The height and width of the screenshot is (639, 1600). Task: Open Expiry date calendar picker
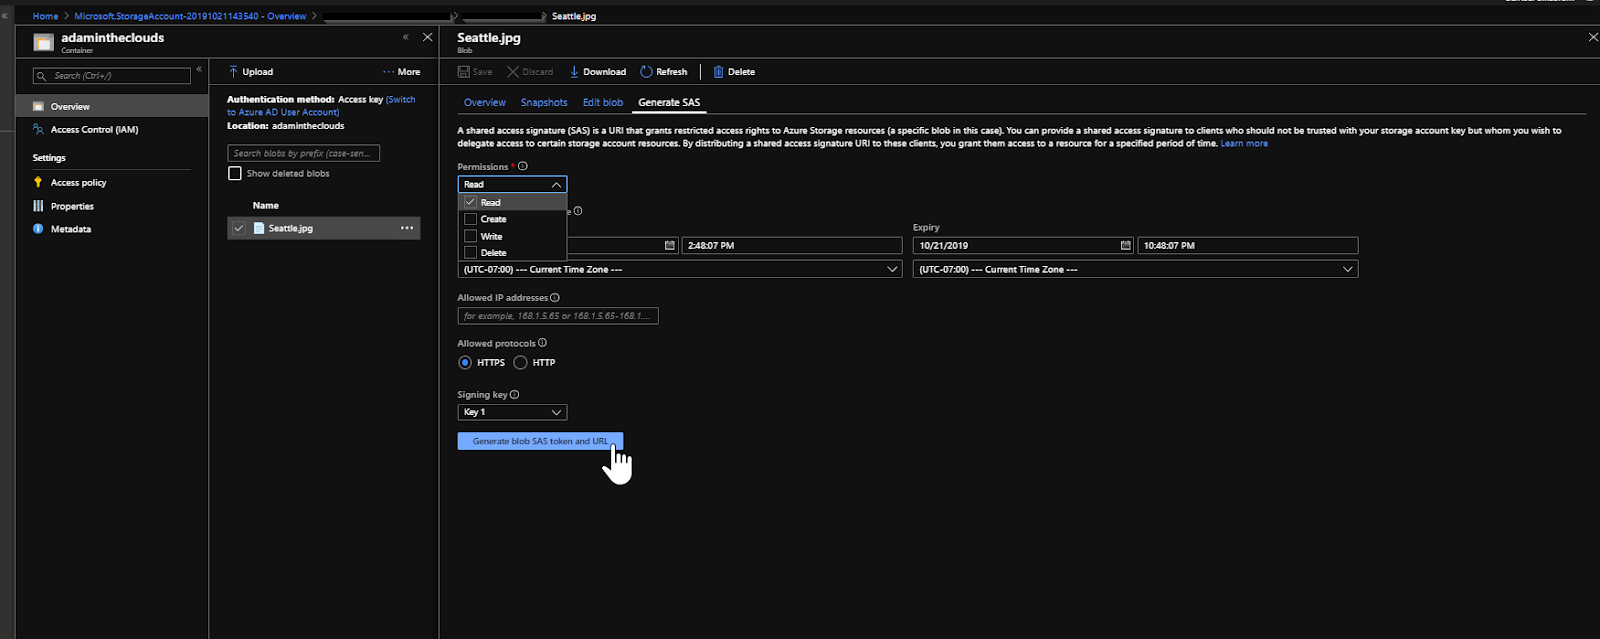click(1125, 245)
